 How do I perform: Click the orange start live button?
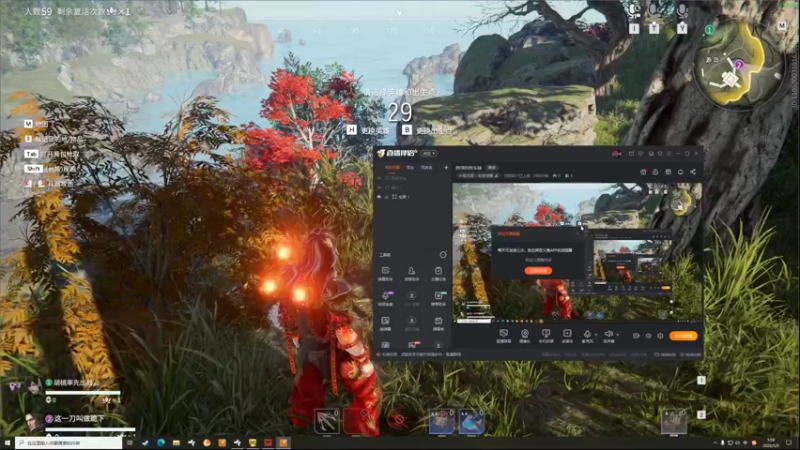683,336
